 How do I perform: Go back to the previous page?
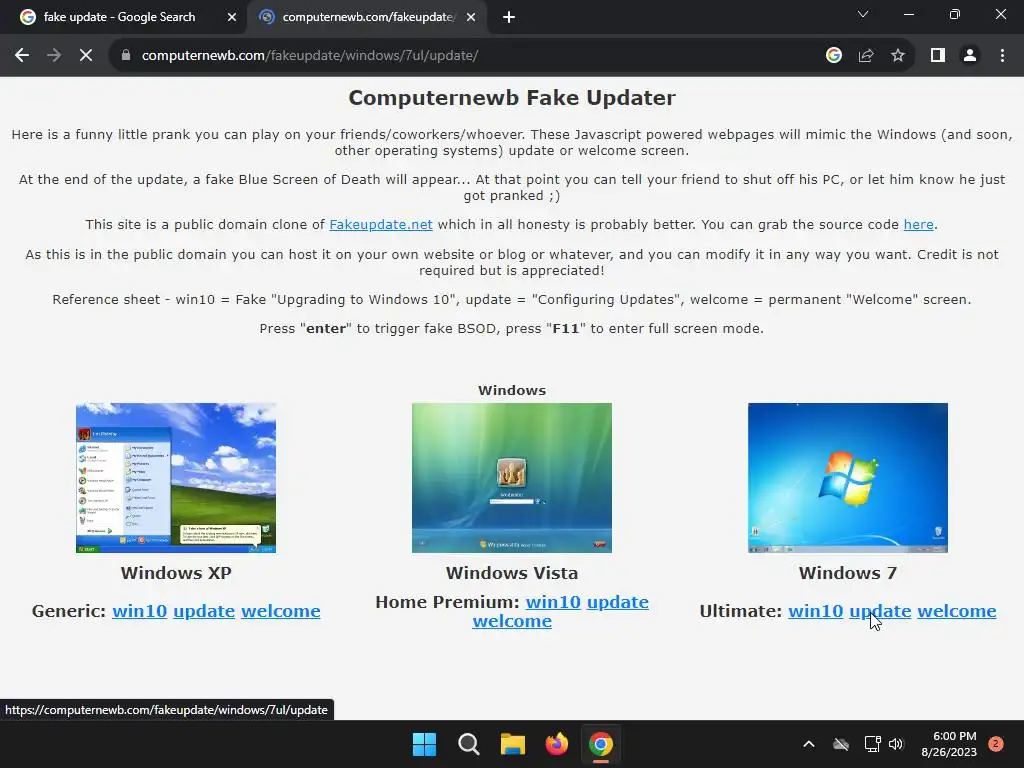click(22, 56)
